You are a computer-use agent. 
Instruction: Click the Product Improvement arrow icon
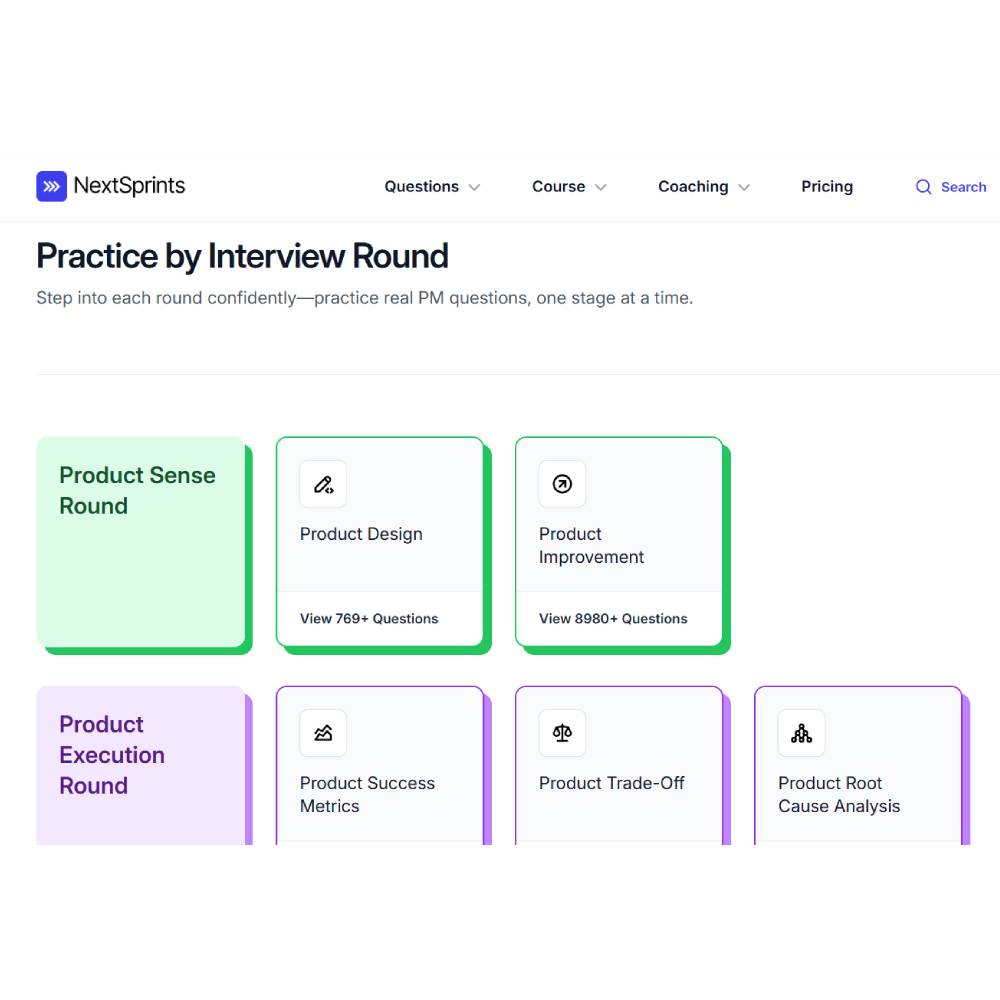click(562, 484)
